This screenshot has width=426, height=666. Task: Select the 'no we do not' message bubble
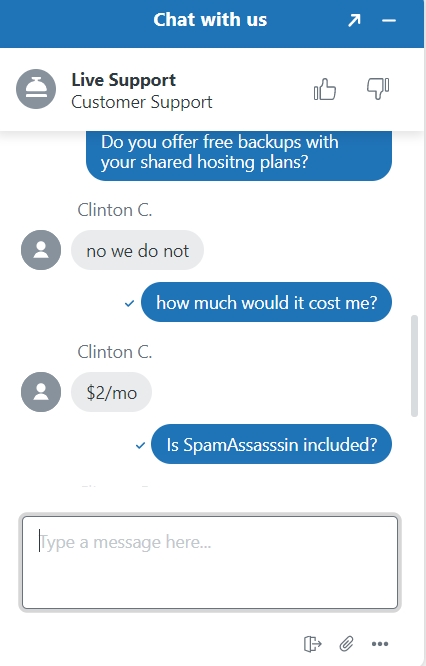137,250
